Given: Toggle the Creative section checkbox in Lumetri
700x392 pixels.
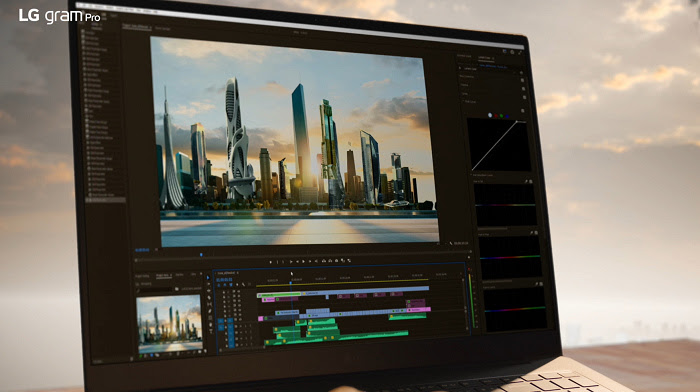Looking at the screenshot, I should tap(523, 89).
